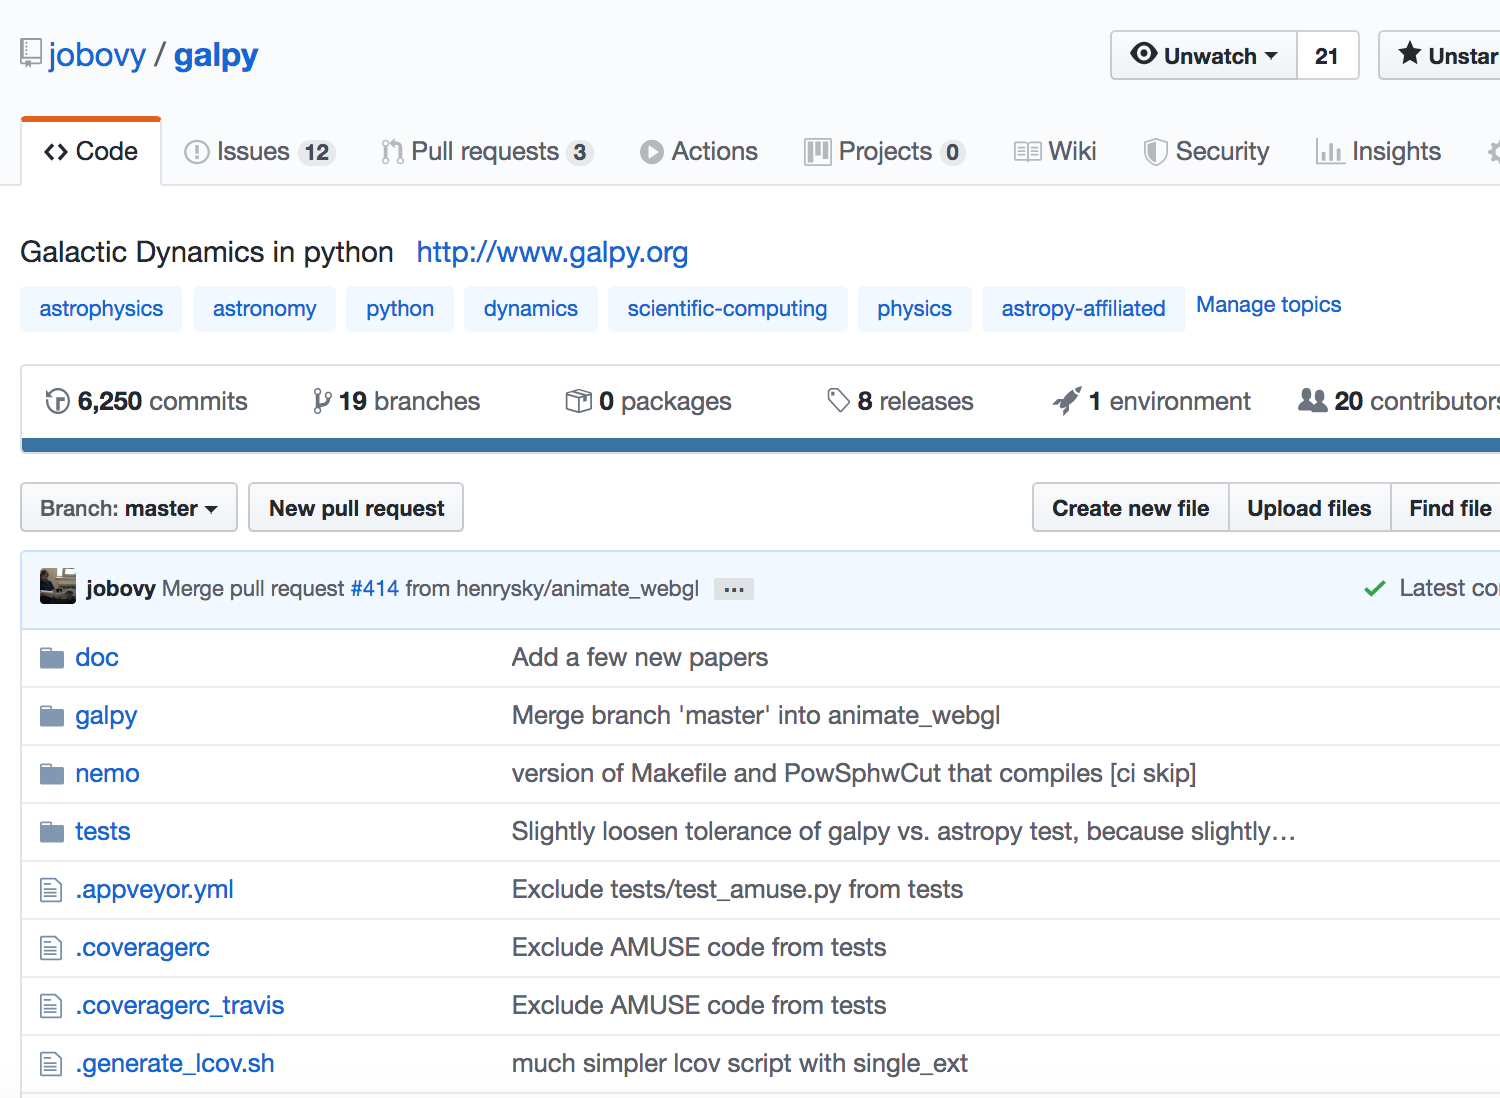Viewport: 1500px width, 1098px height.
Task: Click the commits history clock icon
Action: click(57, 401)
